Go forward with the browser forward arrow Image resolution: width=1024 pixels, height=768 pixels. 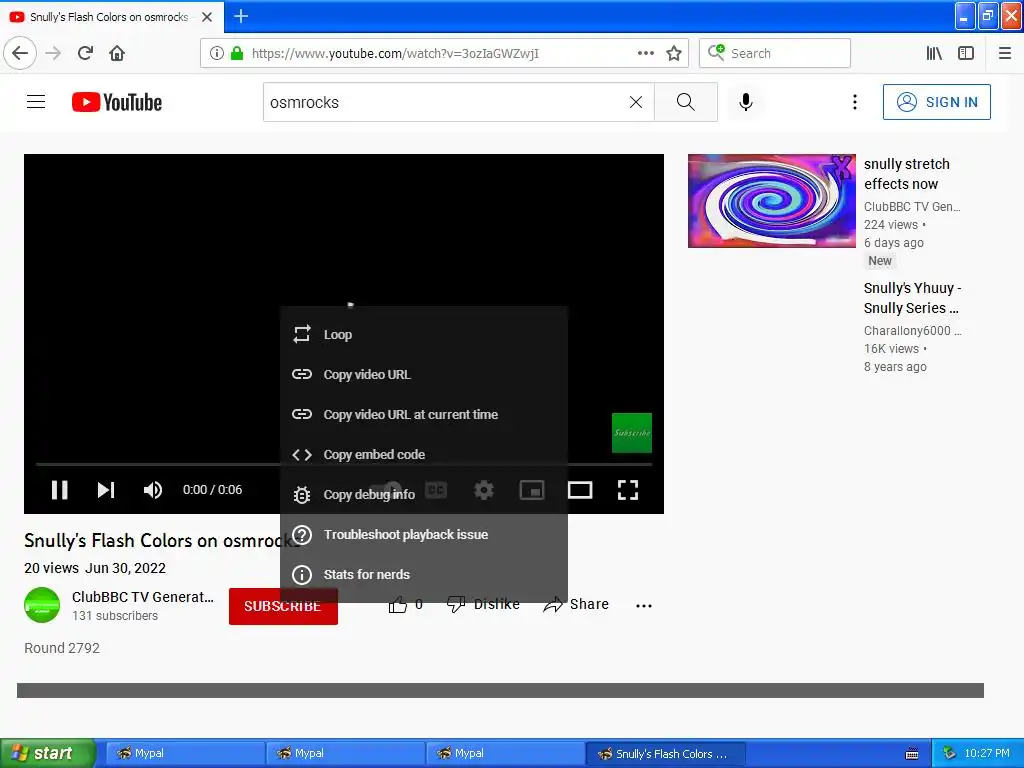(x=54, y=53)
